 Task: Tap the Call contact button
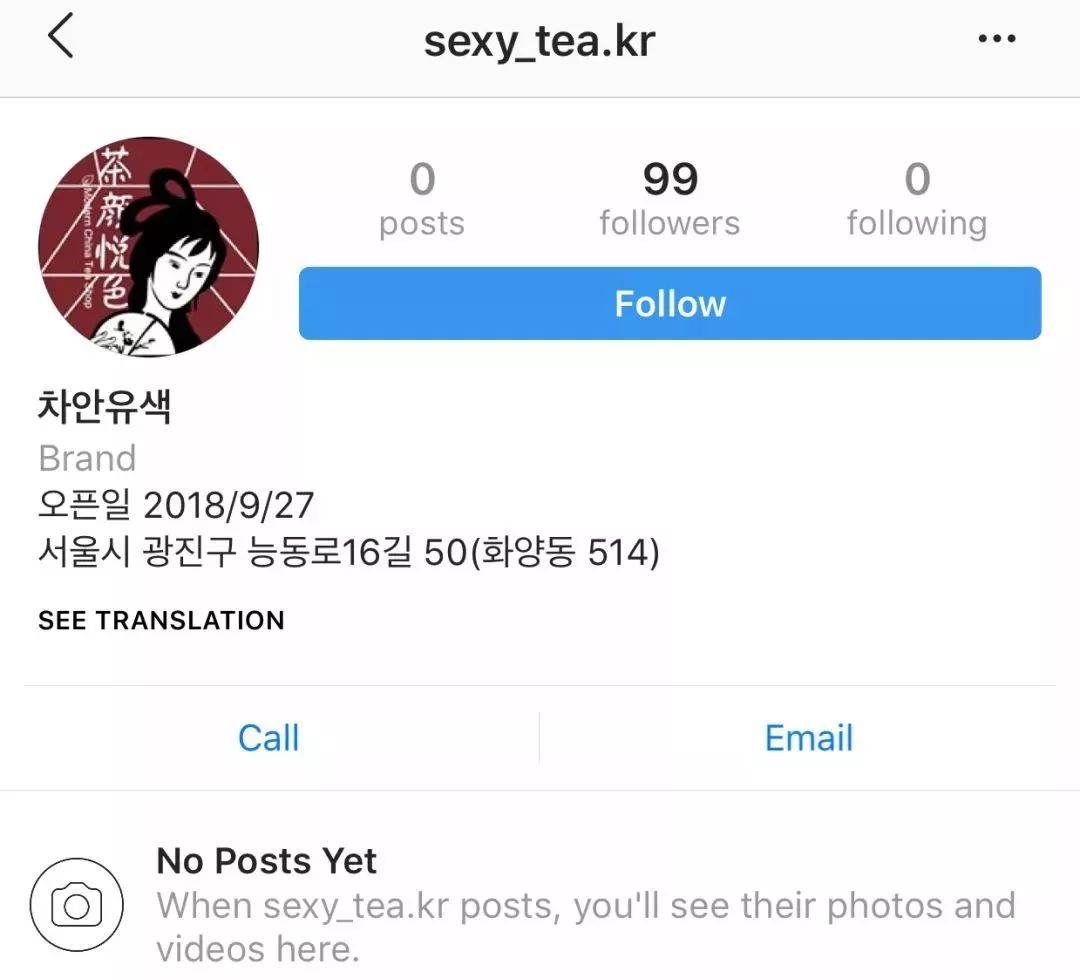(x=269, y=738)
